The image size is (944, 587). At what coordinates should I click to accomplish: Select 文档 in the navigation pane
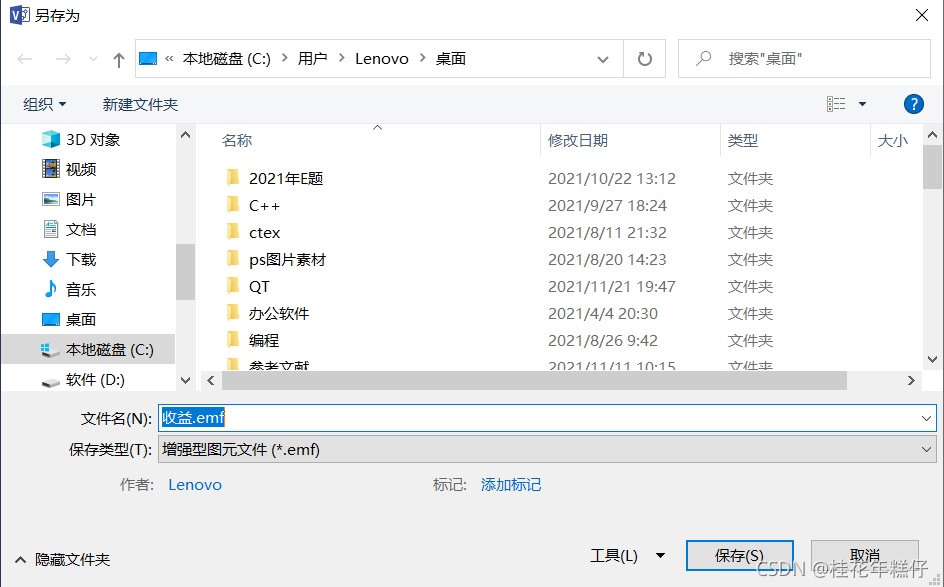pyautogui.click(x=81, y=229)
